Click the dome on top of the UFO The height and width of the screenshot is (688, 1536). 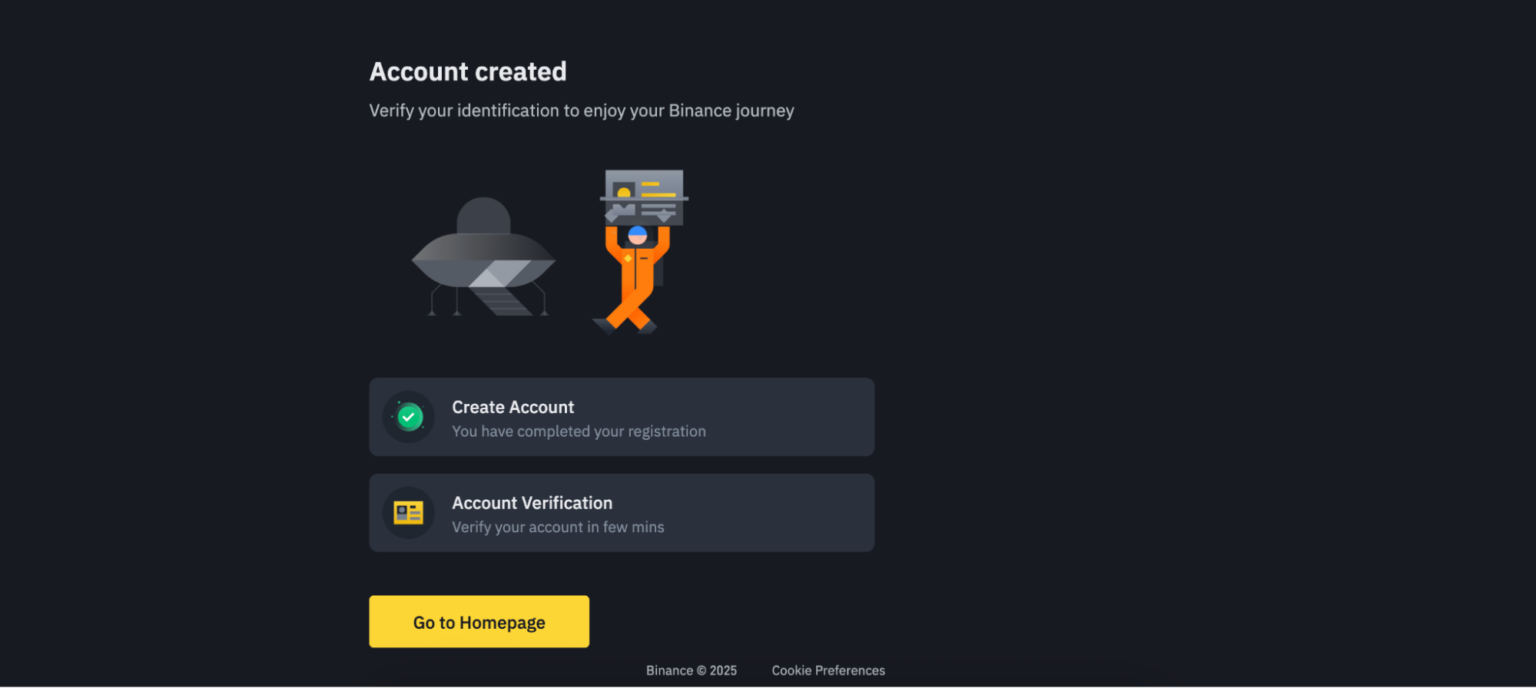click(x=483, y=216)
